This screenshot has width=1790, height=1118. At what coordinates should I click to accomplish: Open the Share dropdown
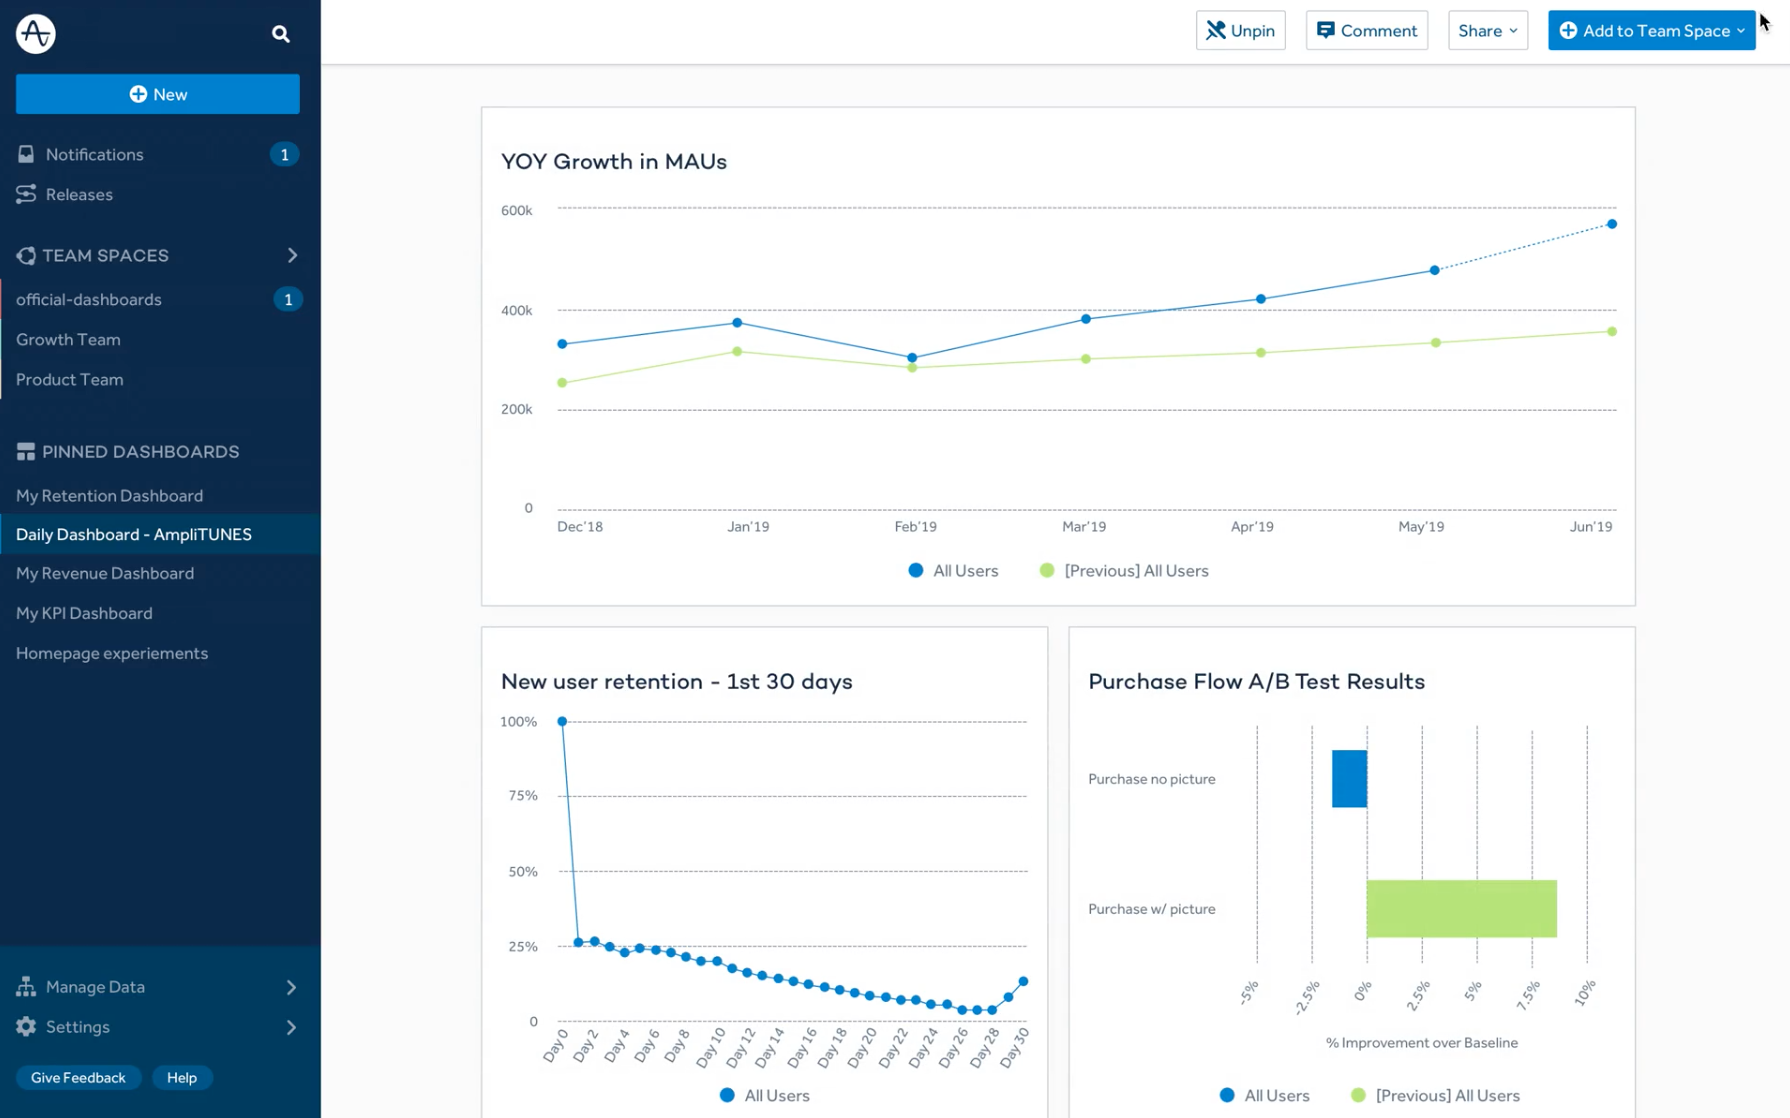[x=1487, y=30]
